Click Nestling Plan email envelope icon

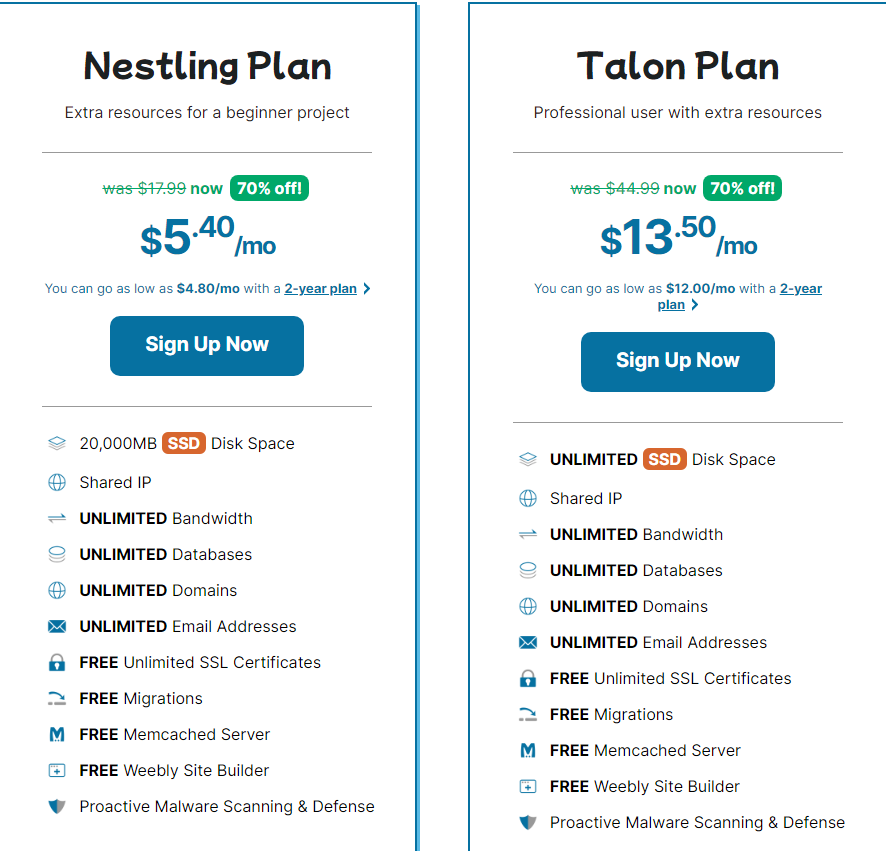tap(57, 627)
